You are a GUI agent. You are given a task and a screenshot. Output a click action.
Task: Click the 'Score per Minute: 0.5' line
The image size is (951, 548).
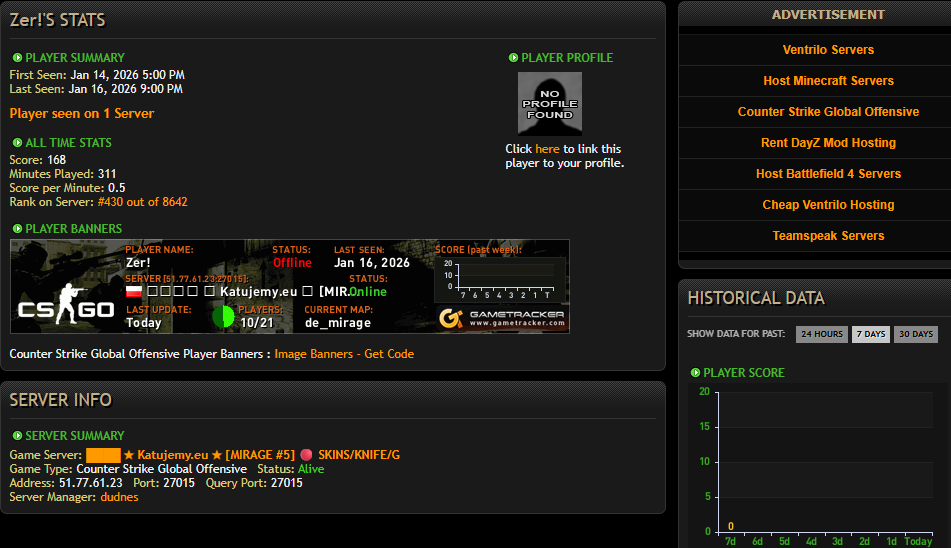67,188
